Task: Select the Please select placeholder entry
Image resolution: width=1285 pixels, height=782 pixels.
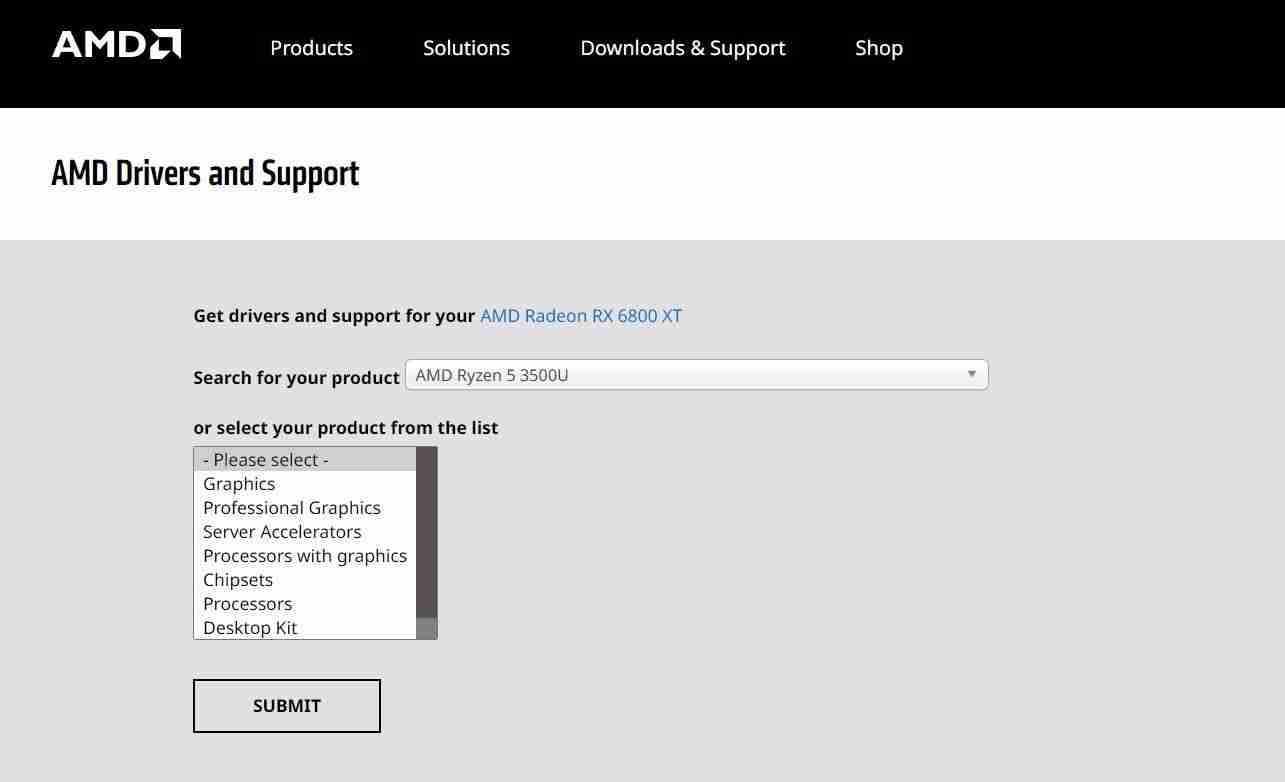Action: pos(265,460)
